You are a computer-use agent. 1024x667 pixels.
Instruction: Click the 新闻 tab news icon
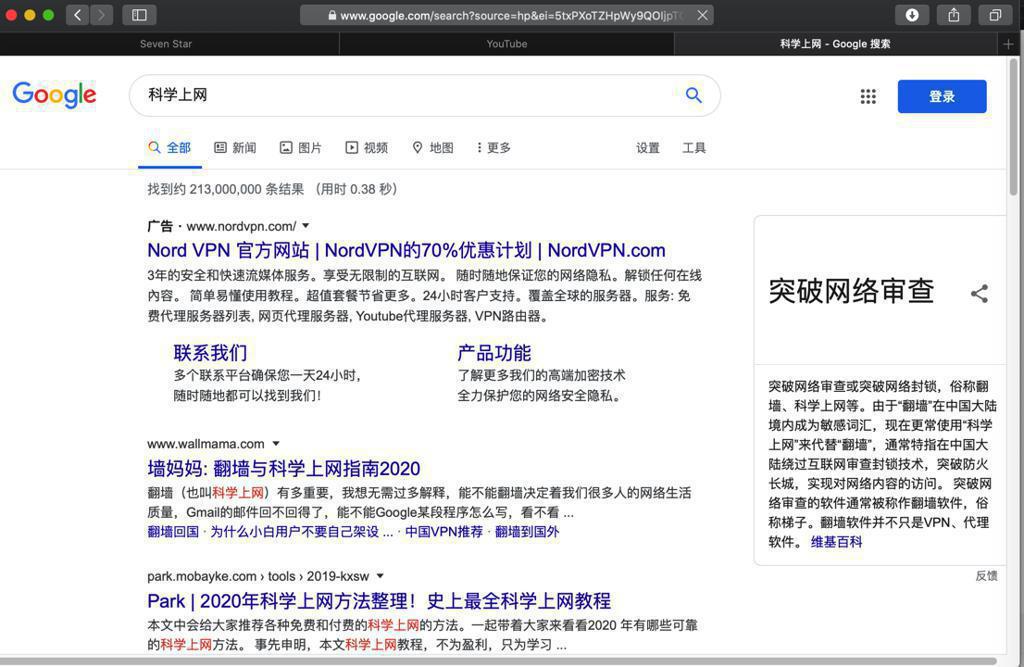(220, 148)
